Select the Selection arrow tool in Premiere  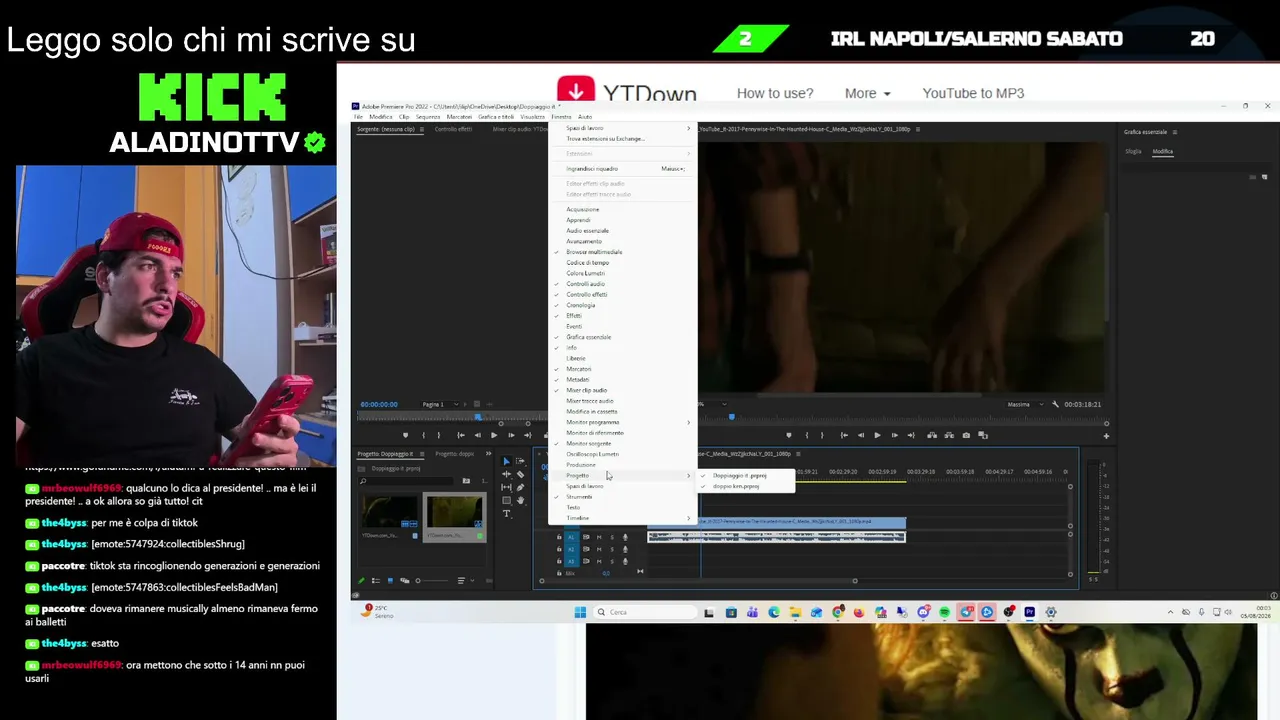coord(506,461)
